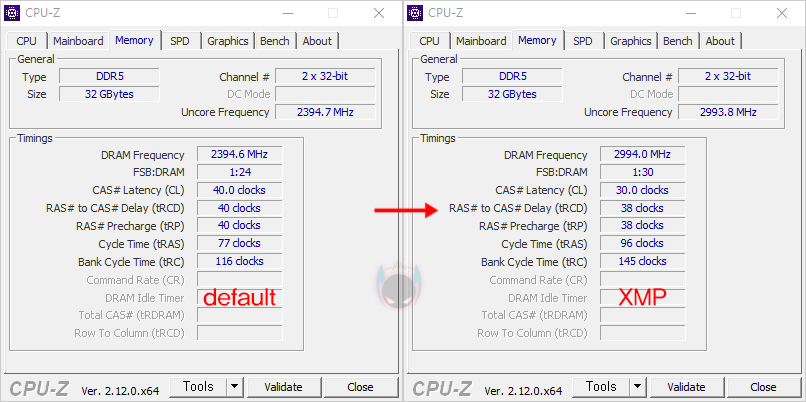The image size is (806, 402).
Task: Click the CPU-Z app icon in left window title bar
Action: click(x=12, y=13)
